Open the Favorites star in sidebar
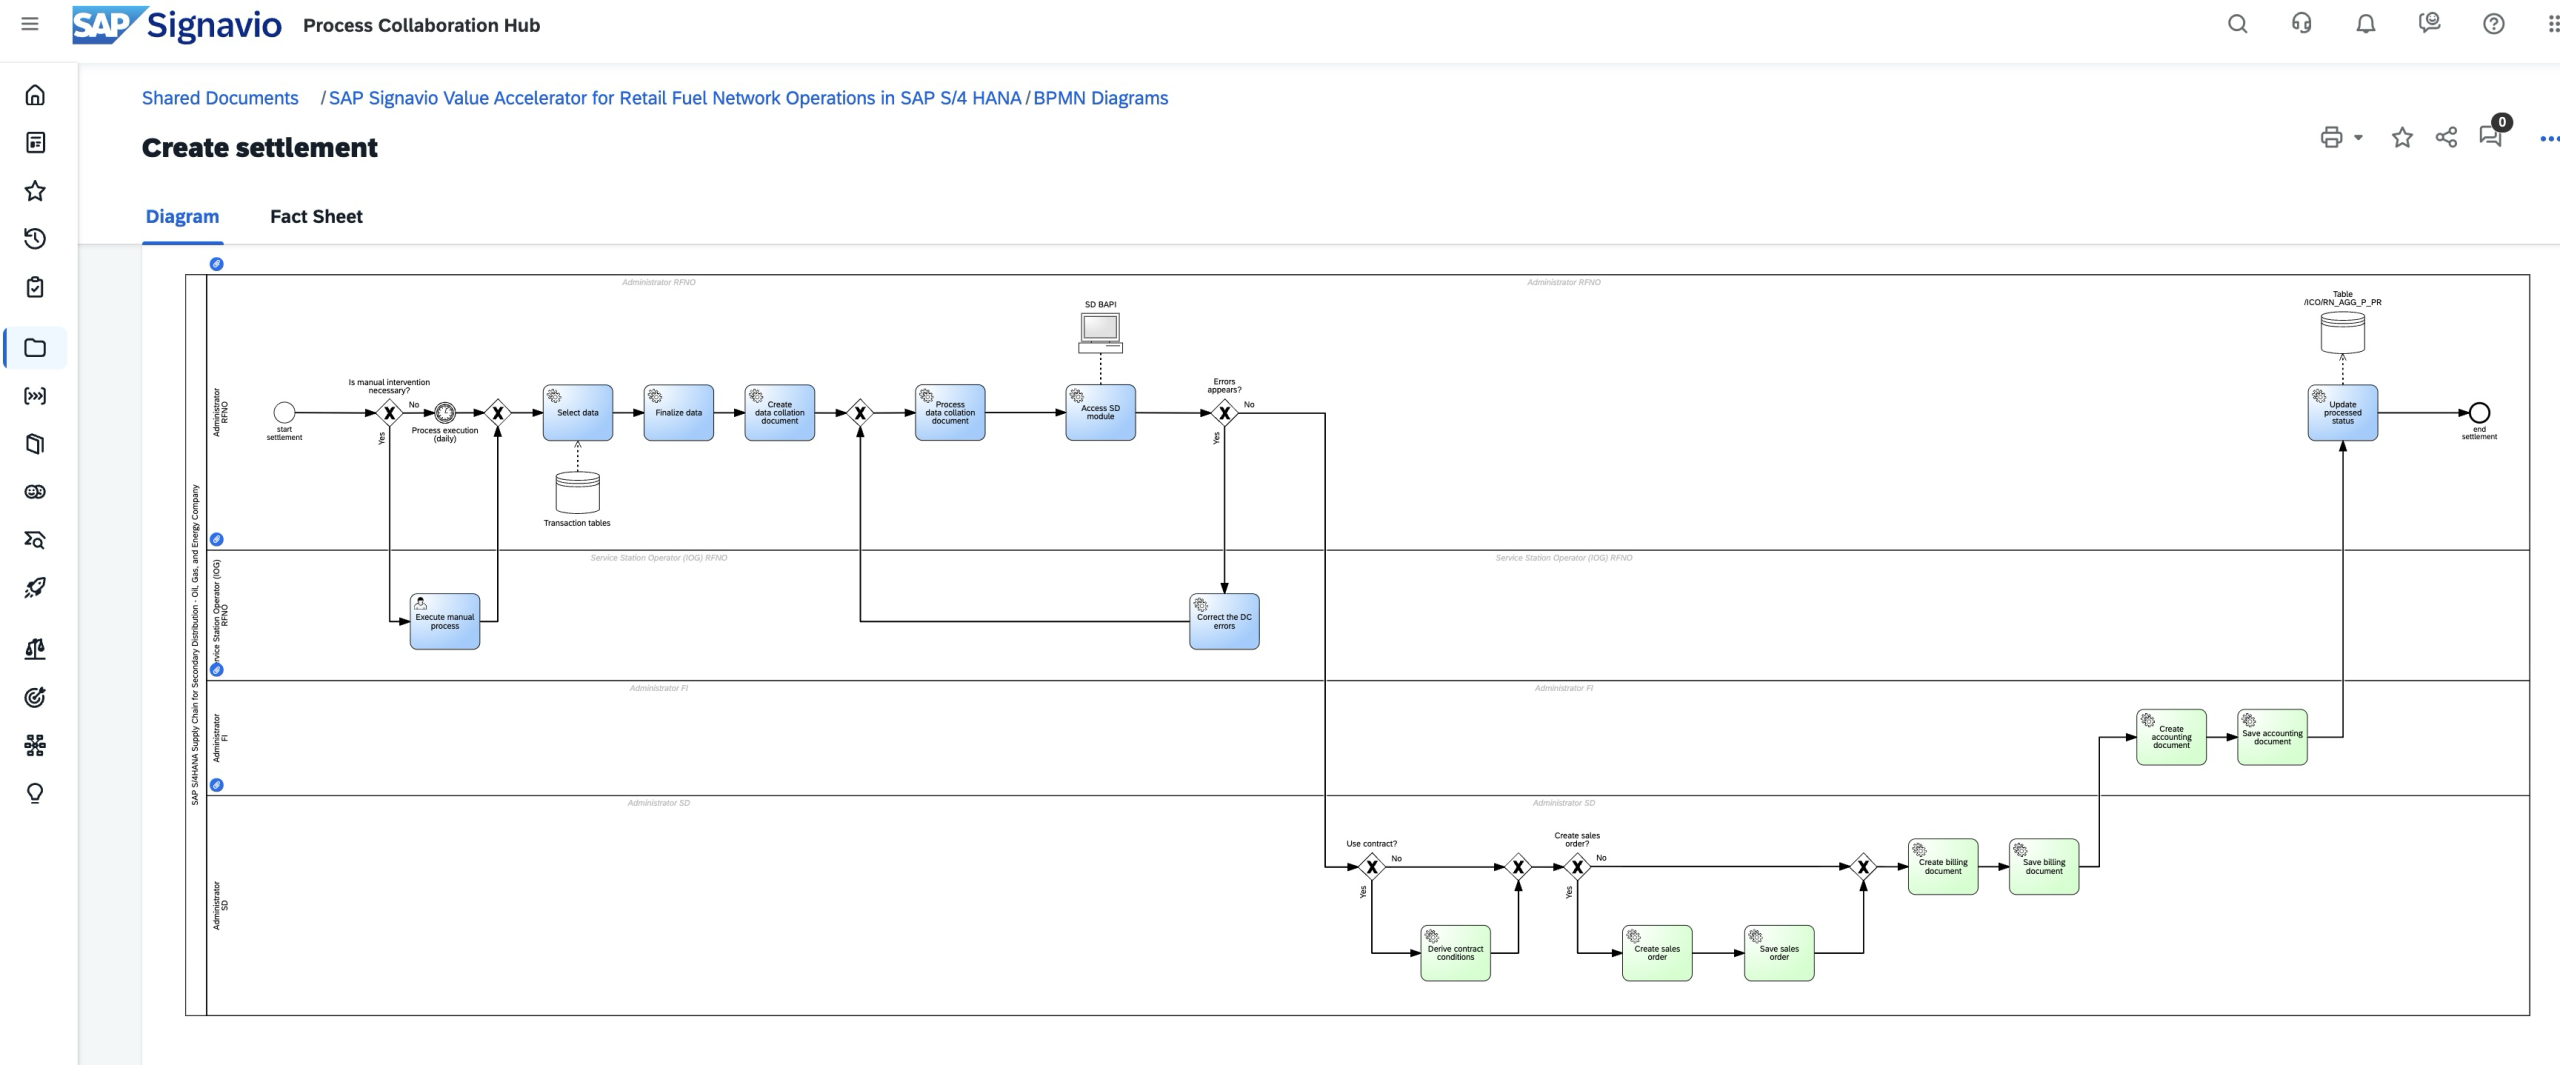The height and width of the screenshot is (1065, 2560). click(35, 190)
